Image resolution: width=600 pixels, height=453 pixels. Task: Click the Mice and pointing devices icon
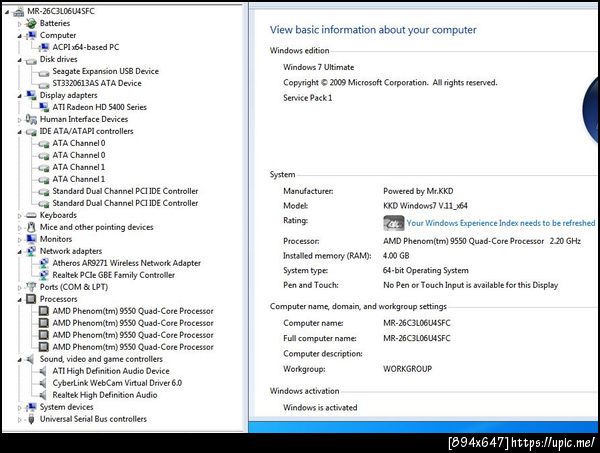point(31,227)
